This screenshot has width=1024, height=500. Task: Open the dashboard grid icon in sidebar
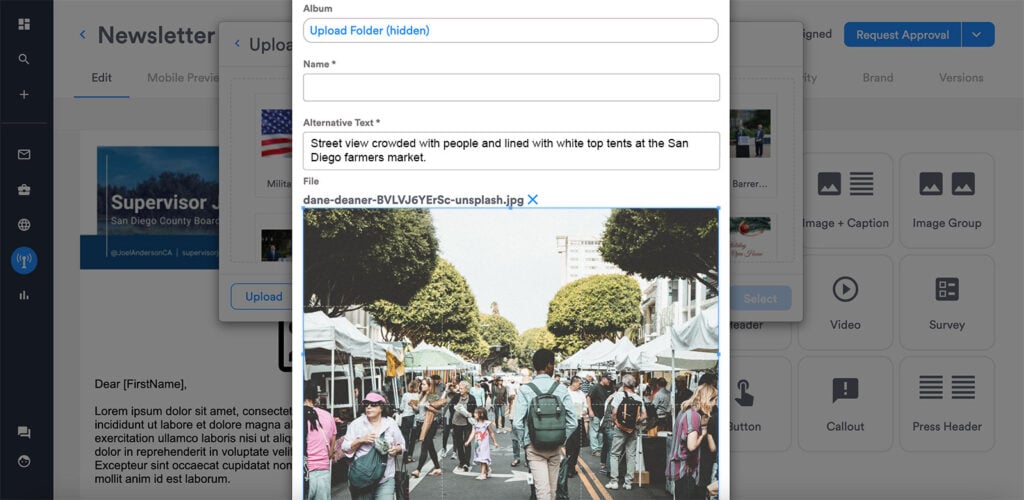click(24, 24)
